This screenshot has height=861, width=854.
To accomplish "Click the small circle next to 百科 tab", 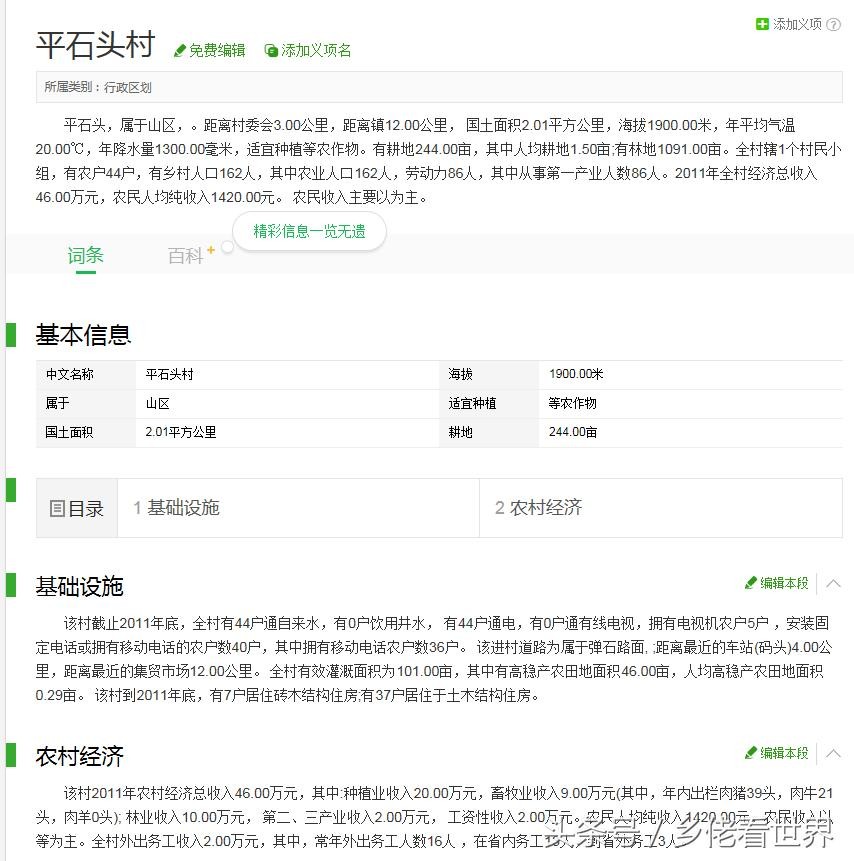I will (227, 247).
